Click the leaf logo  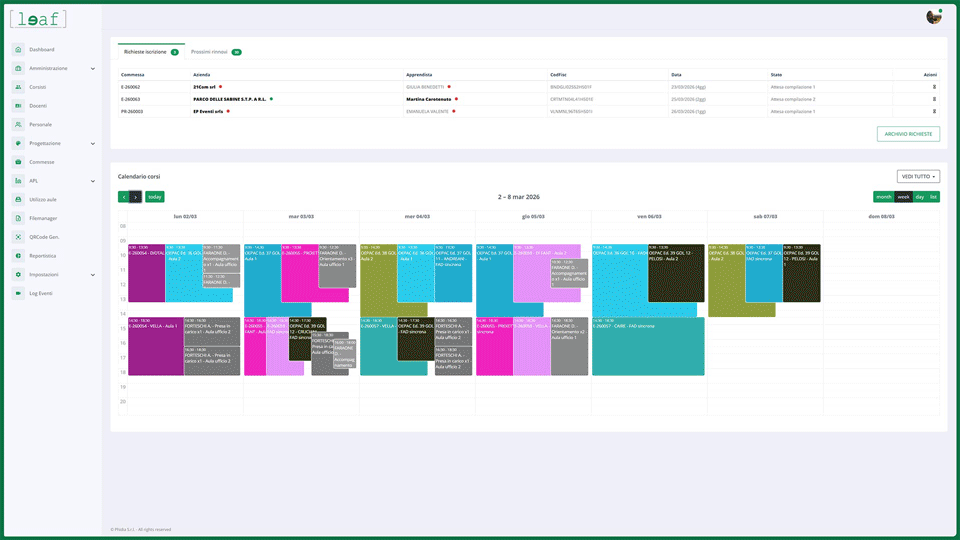click(38, 19)
